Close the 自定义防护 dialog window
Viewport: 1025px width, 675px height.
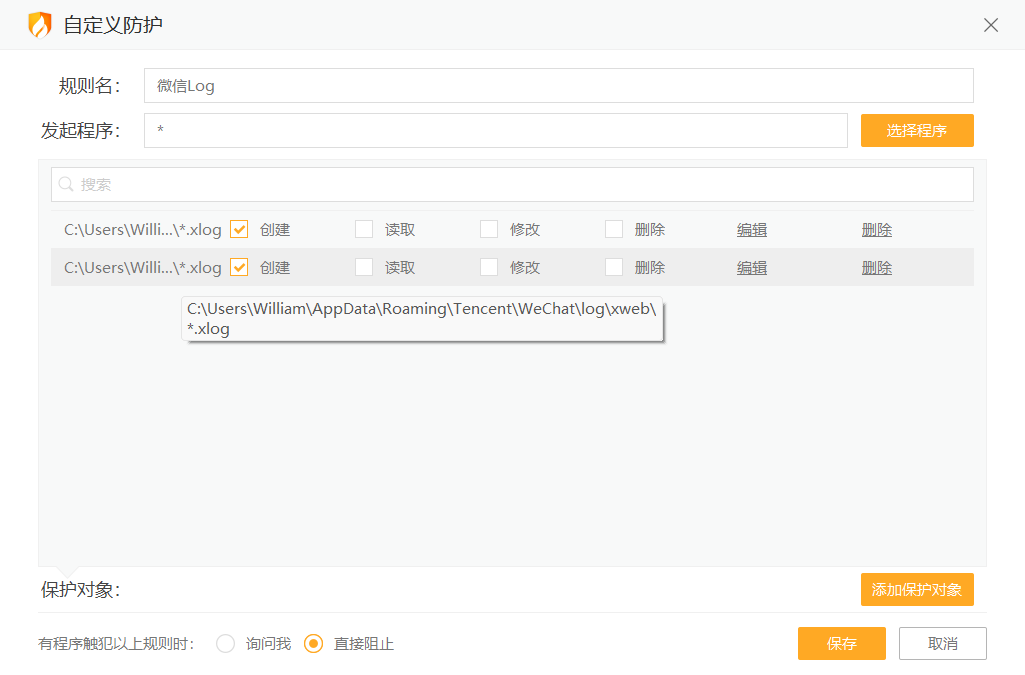(990, 25)
